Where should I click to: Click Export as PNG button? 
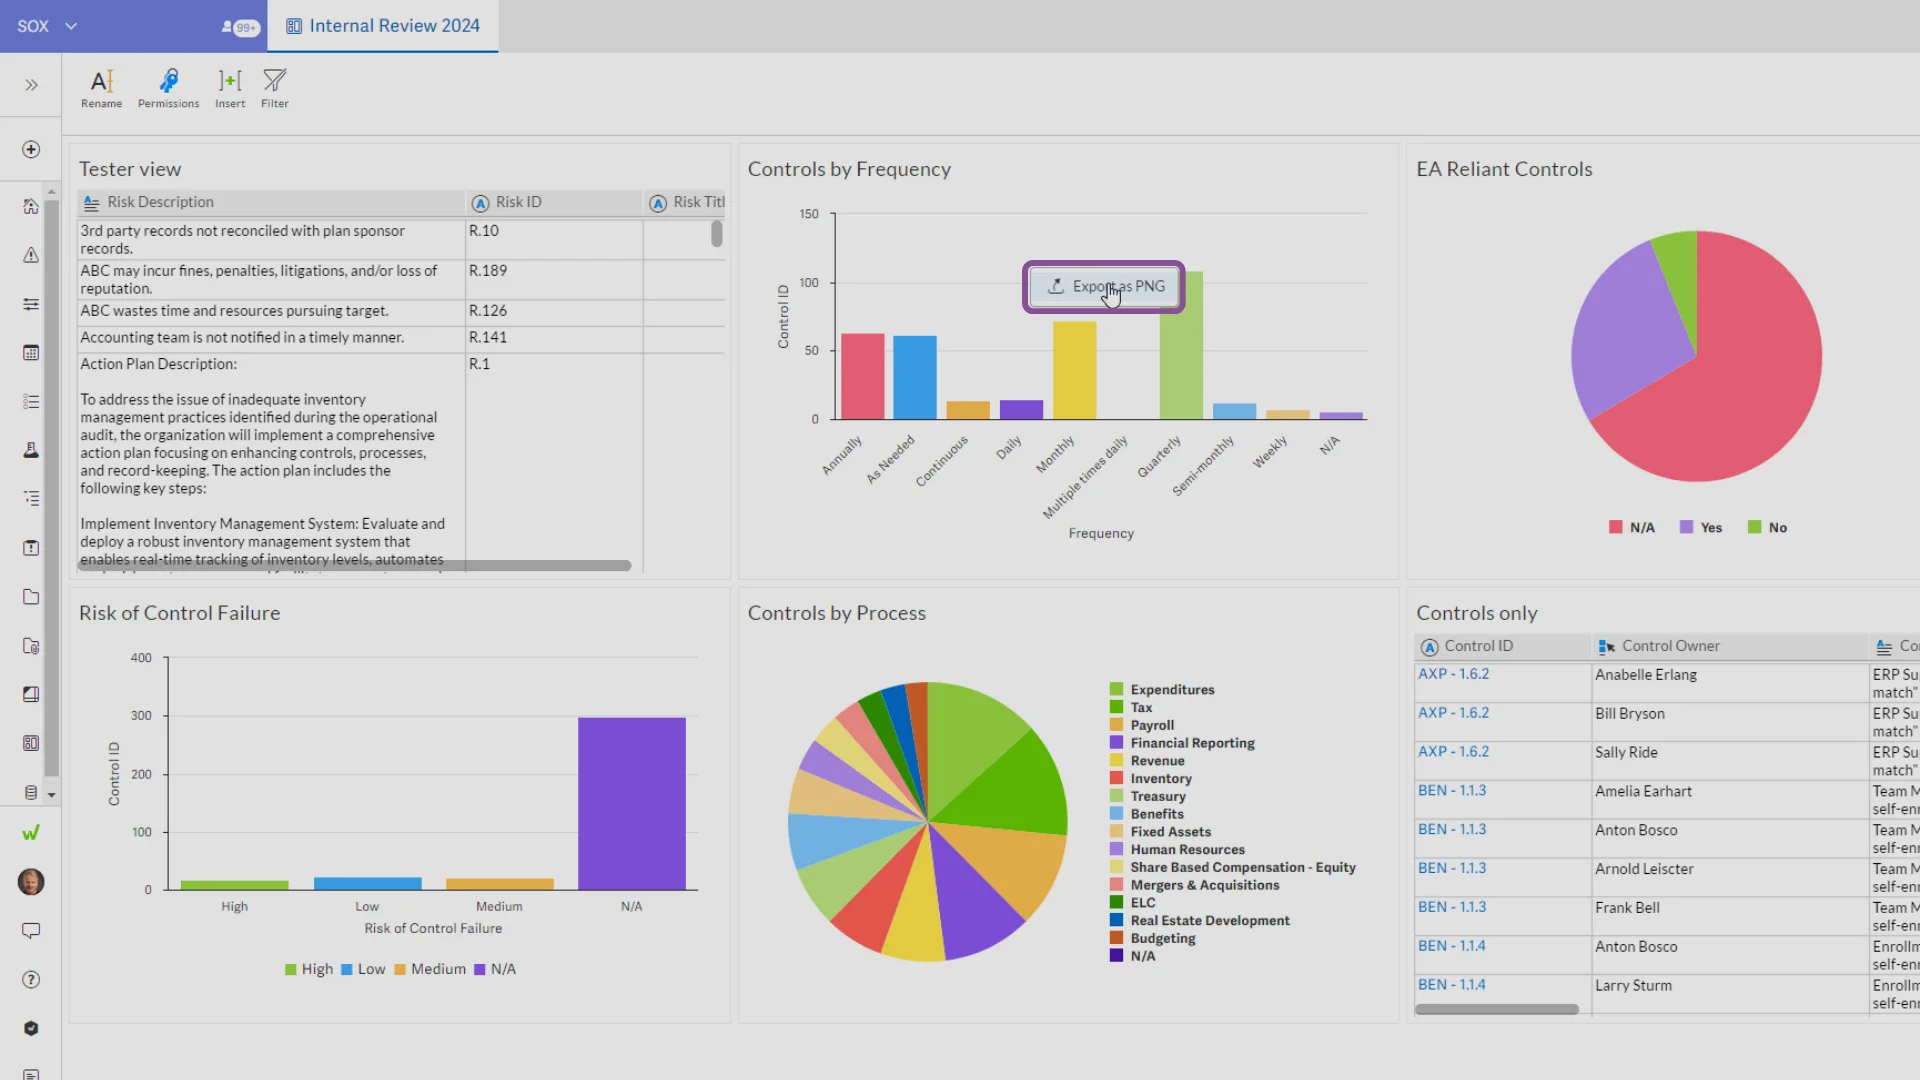click(1104, 287)
